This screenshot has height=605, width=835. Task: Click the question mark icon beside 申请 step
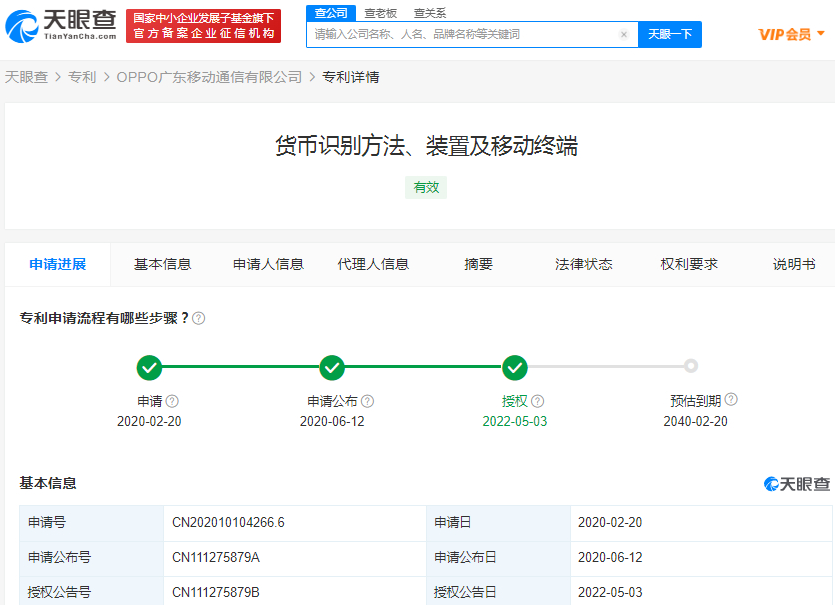170,400
